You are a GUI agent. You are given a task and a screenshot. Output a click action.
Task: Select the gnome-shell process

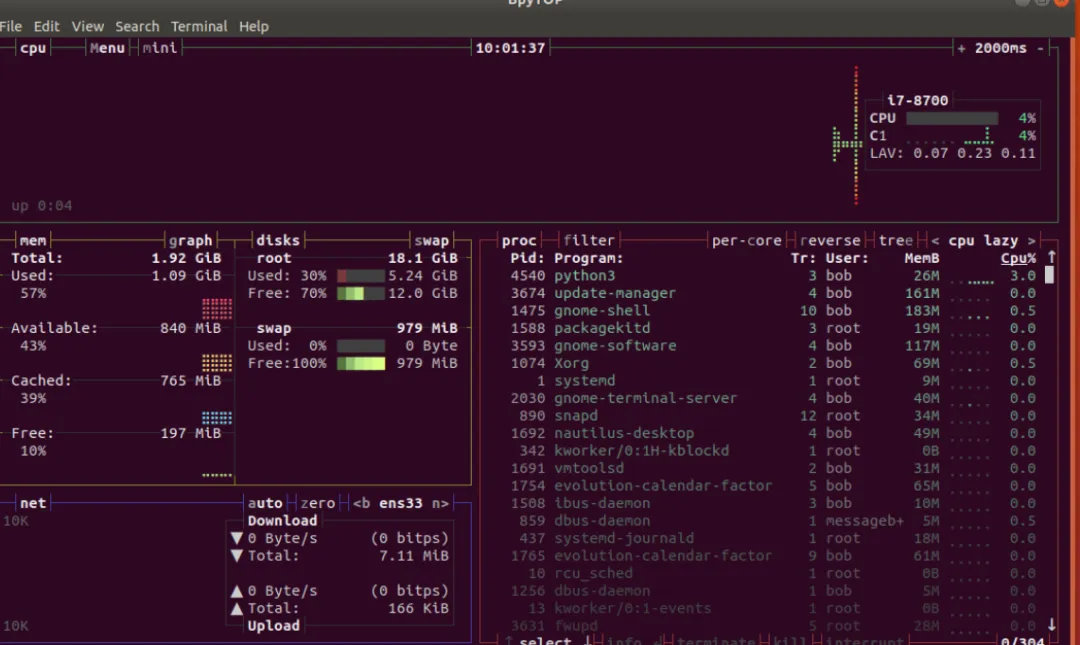[773, 311]
